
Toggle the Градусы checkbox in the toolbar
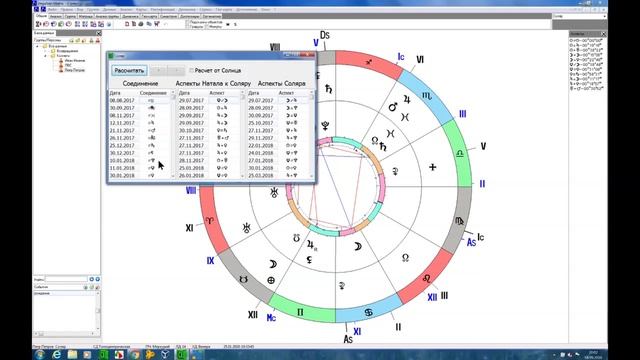pos(188,27)
